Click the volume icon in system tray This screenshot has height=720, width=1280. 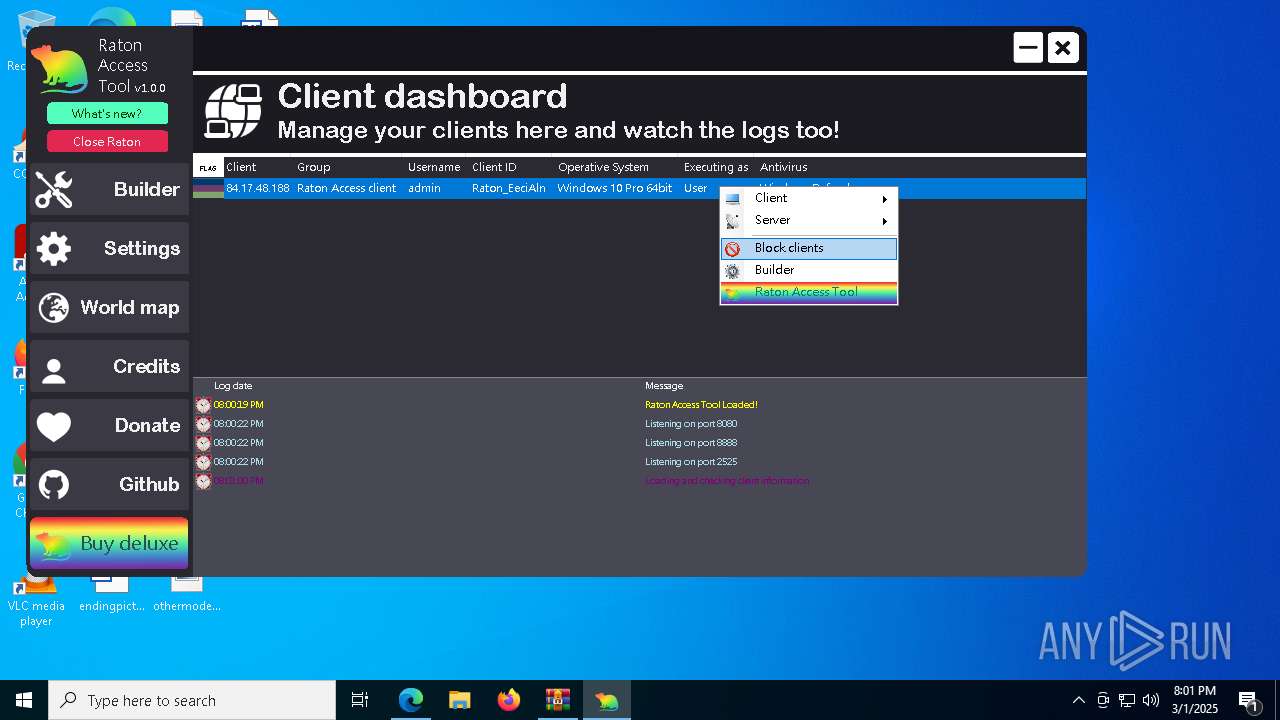coord(1151,700)
